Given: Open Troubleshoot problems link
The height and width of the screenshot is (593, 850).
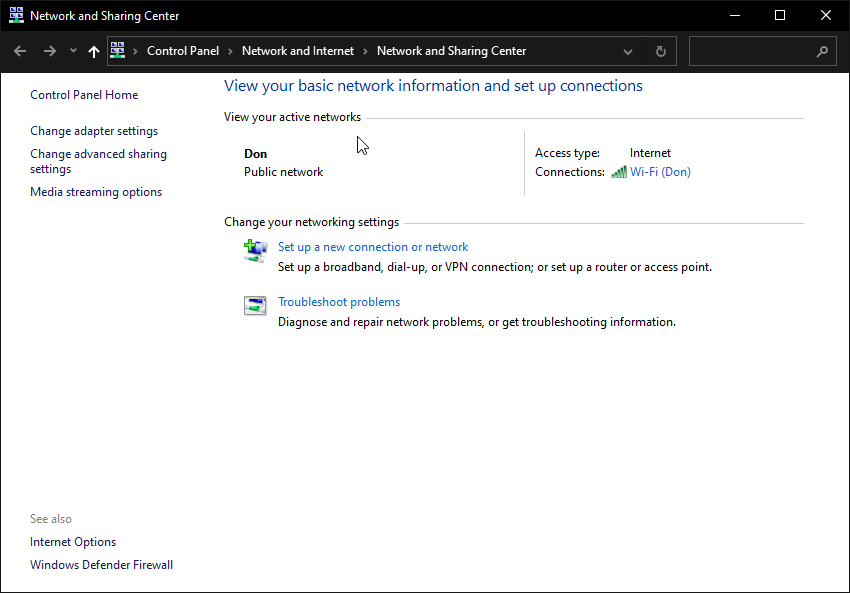Looking at the screenshot, I should (339, 302).
